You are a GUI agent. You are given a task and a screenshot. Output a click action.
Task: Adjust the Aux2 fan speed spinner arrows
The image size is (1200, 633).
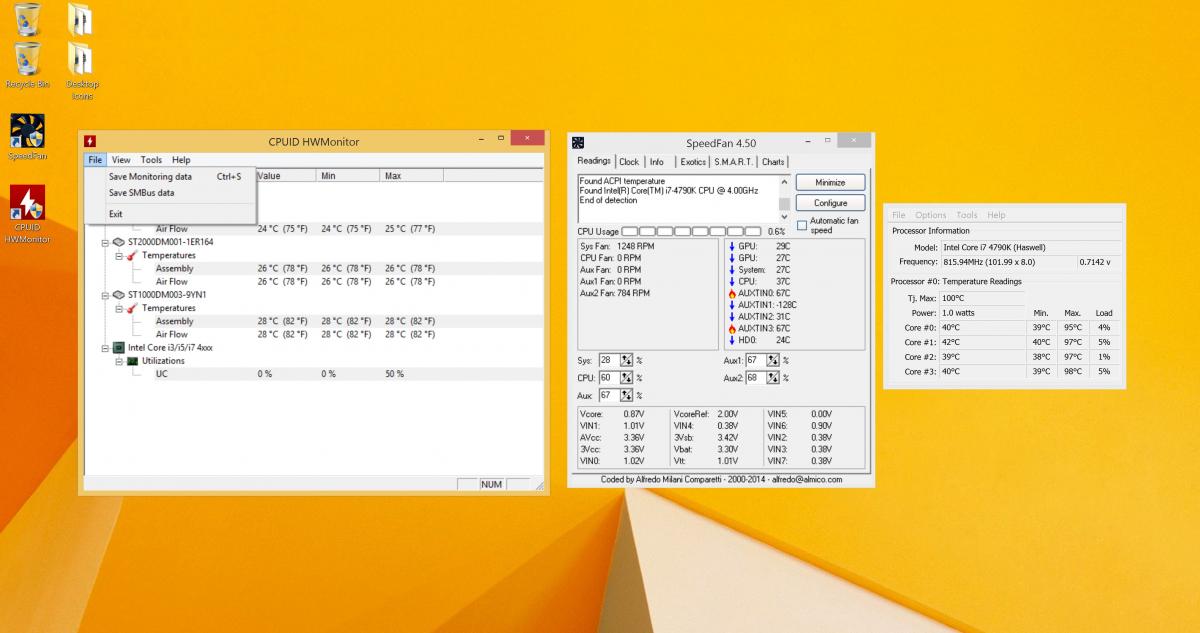point(775,378)
